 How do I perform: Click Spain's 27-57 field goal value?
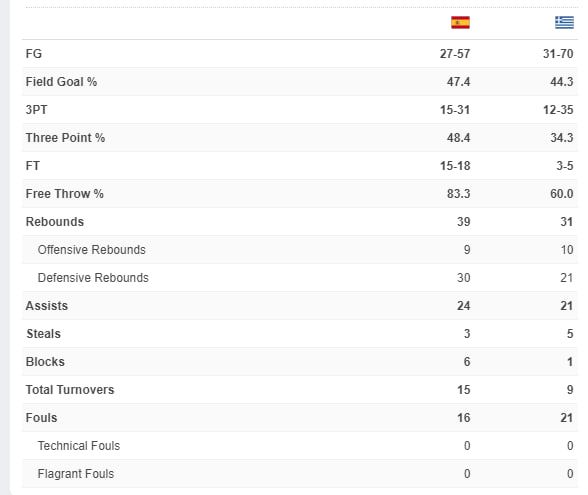(455, 54)
